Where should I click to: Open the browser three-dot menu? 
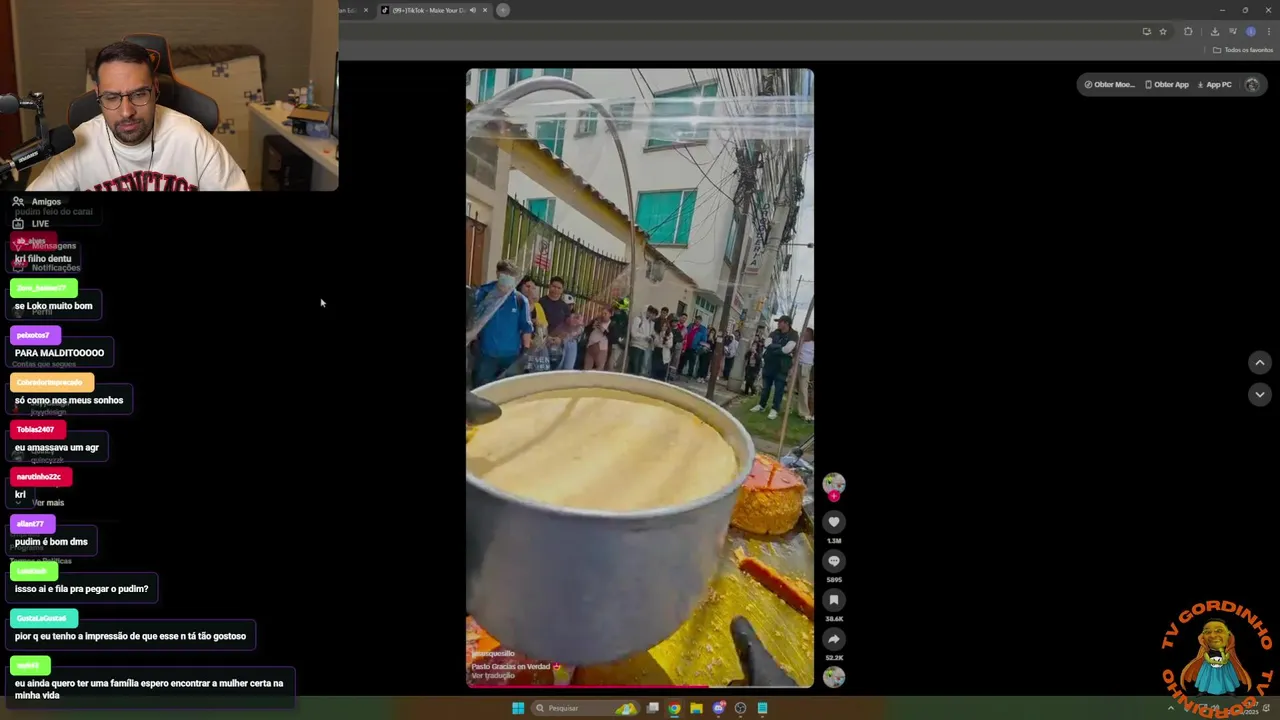coord(1269,31)
